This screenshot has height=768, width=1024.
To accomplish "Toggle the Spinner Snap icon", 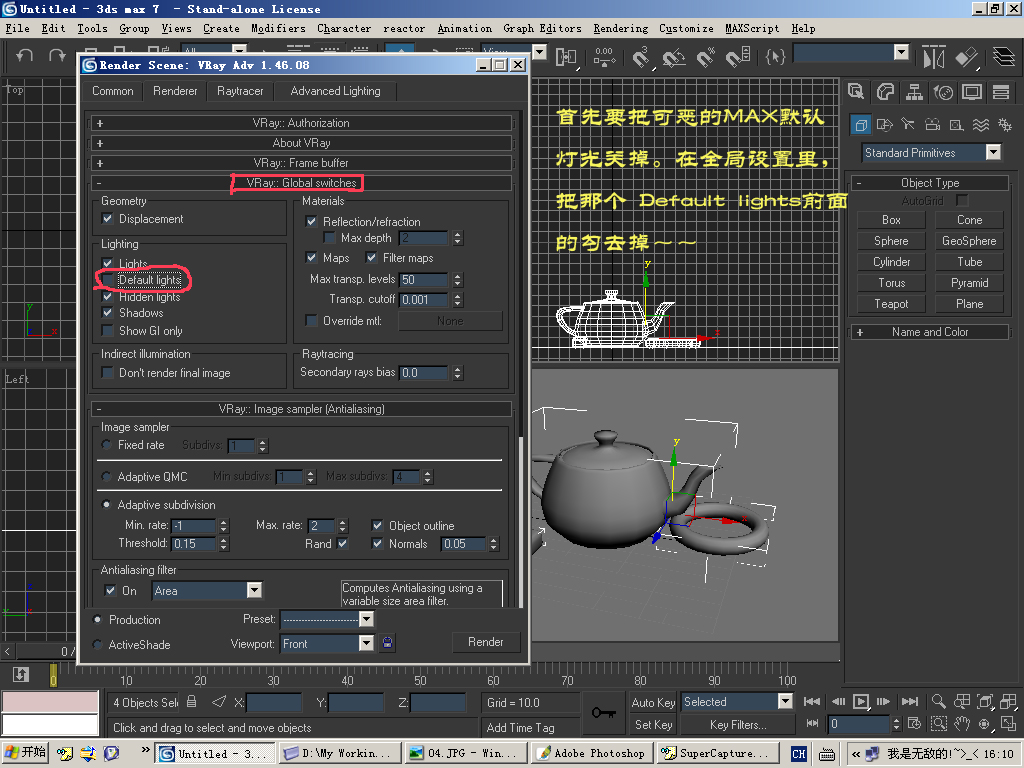I will click(738, 57).
